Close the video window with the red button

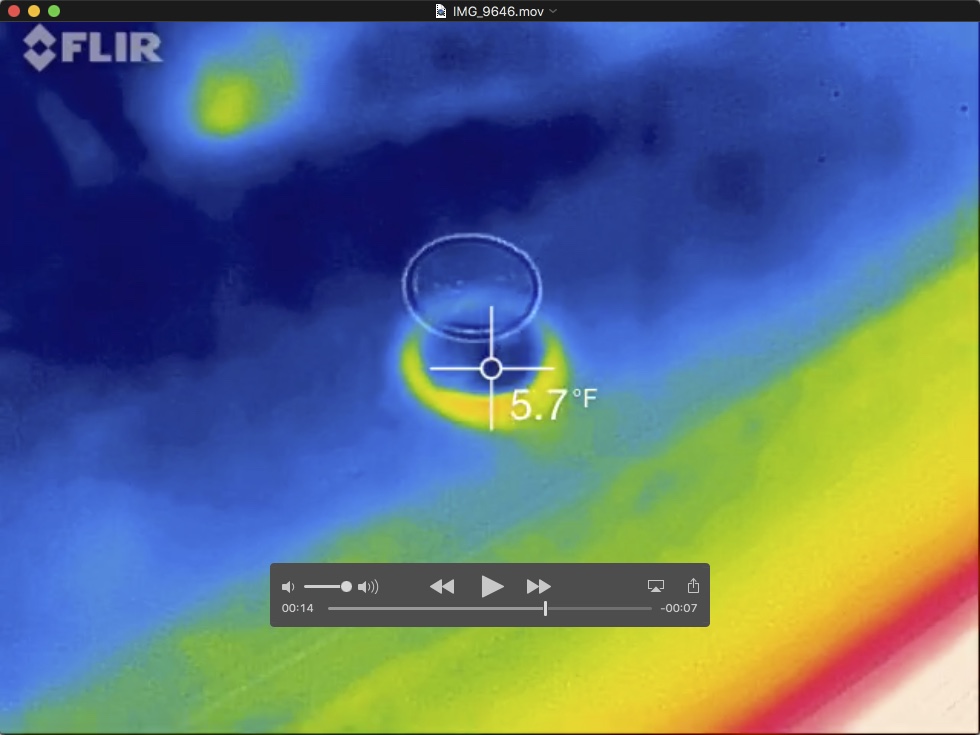click(14, 11)
